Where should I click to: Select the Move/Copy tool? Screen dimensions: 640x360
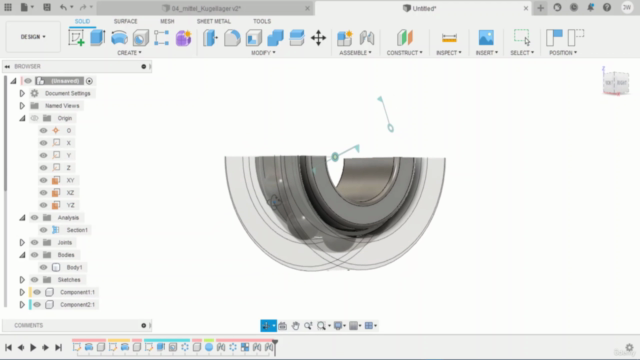coord(318,38)
